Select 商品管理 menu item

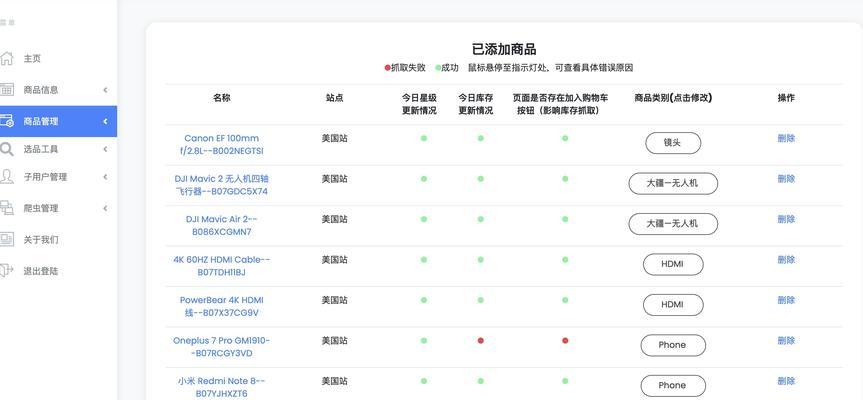[58, 121]
